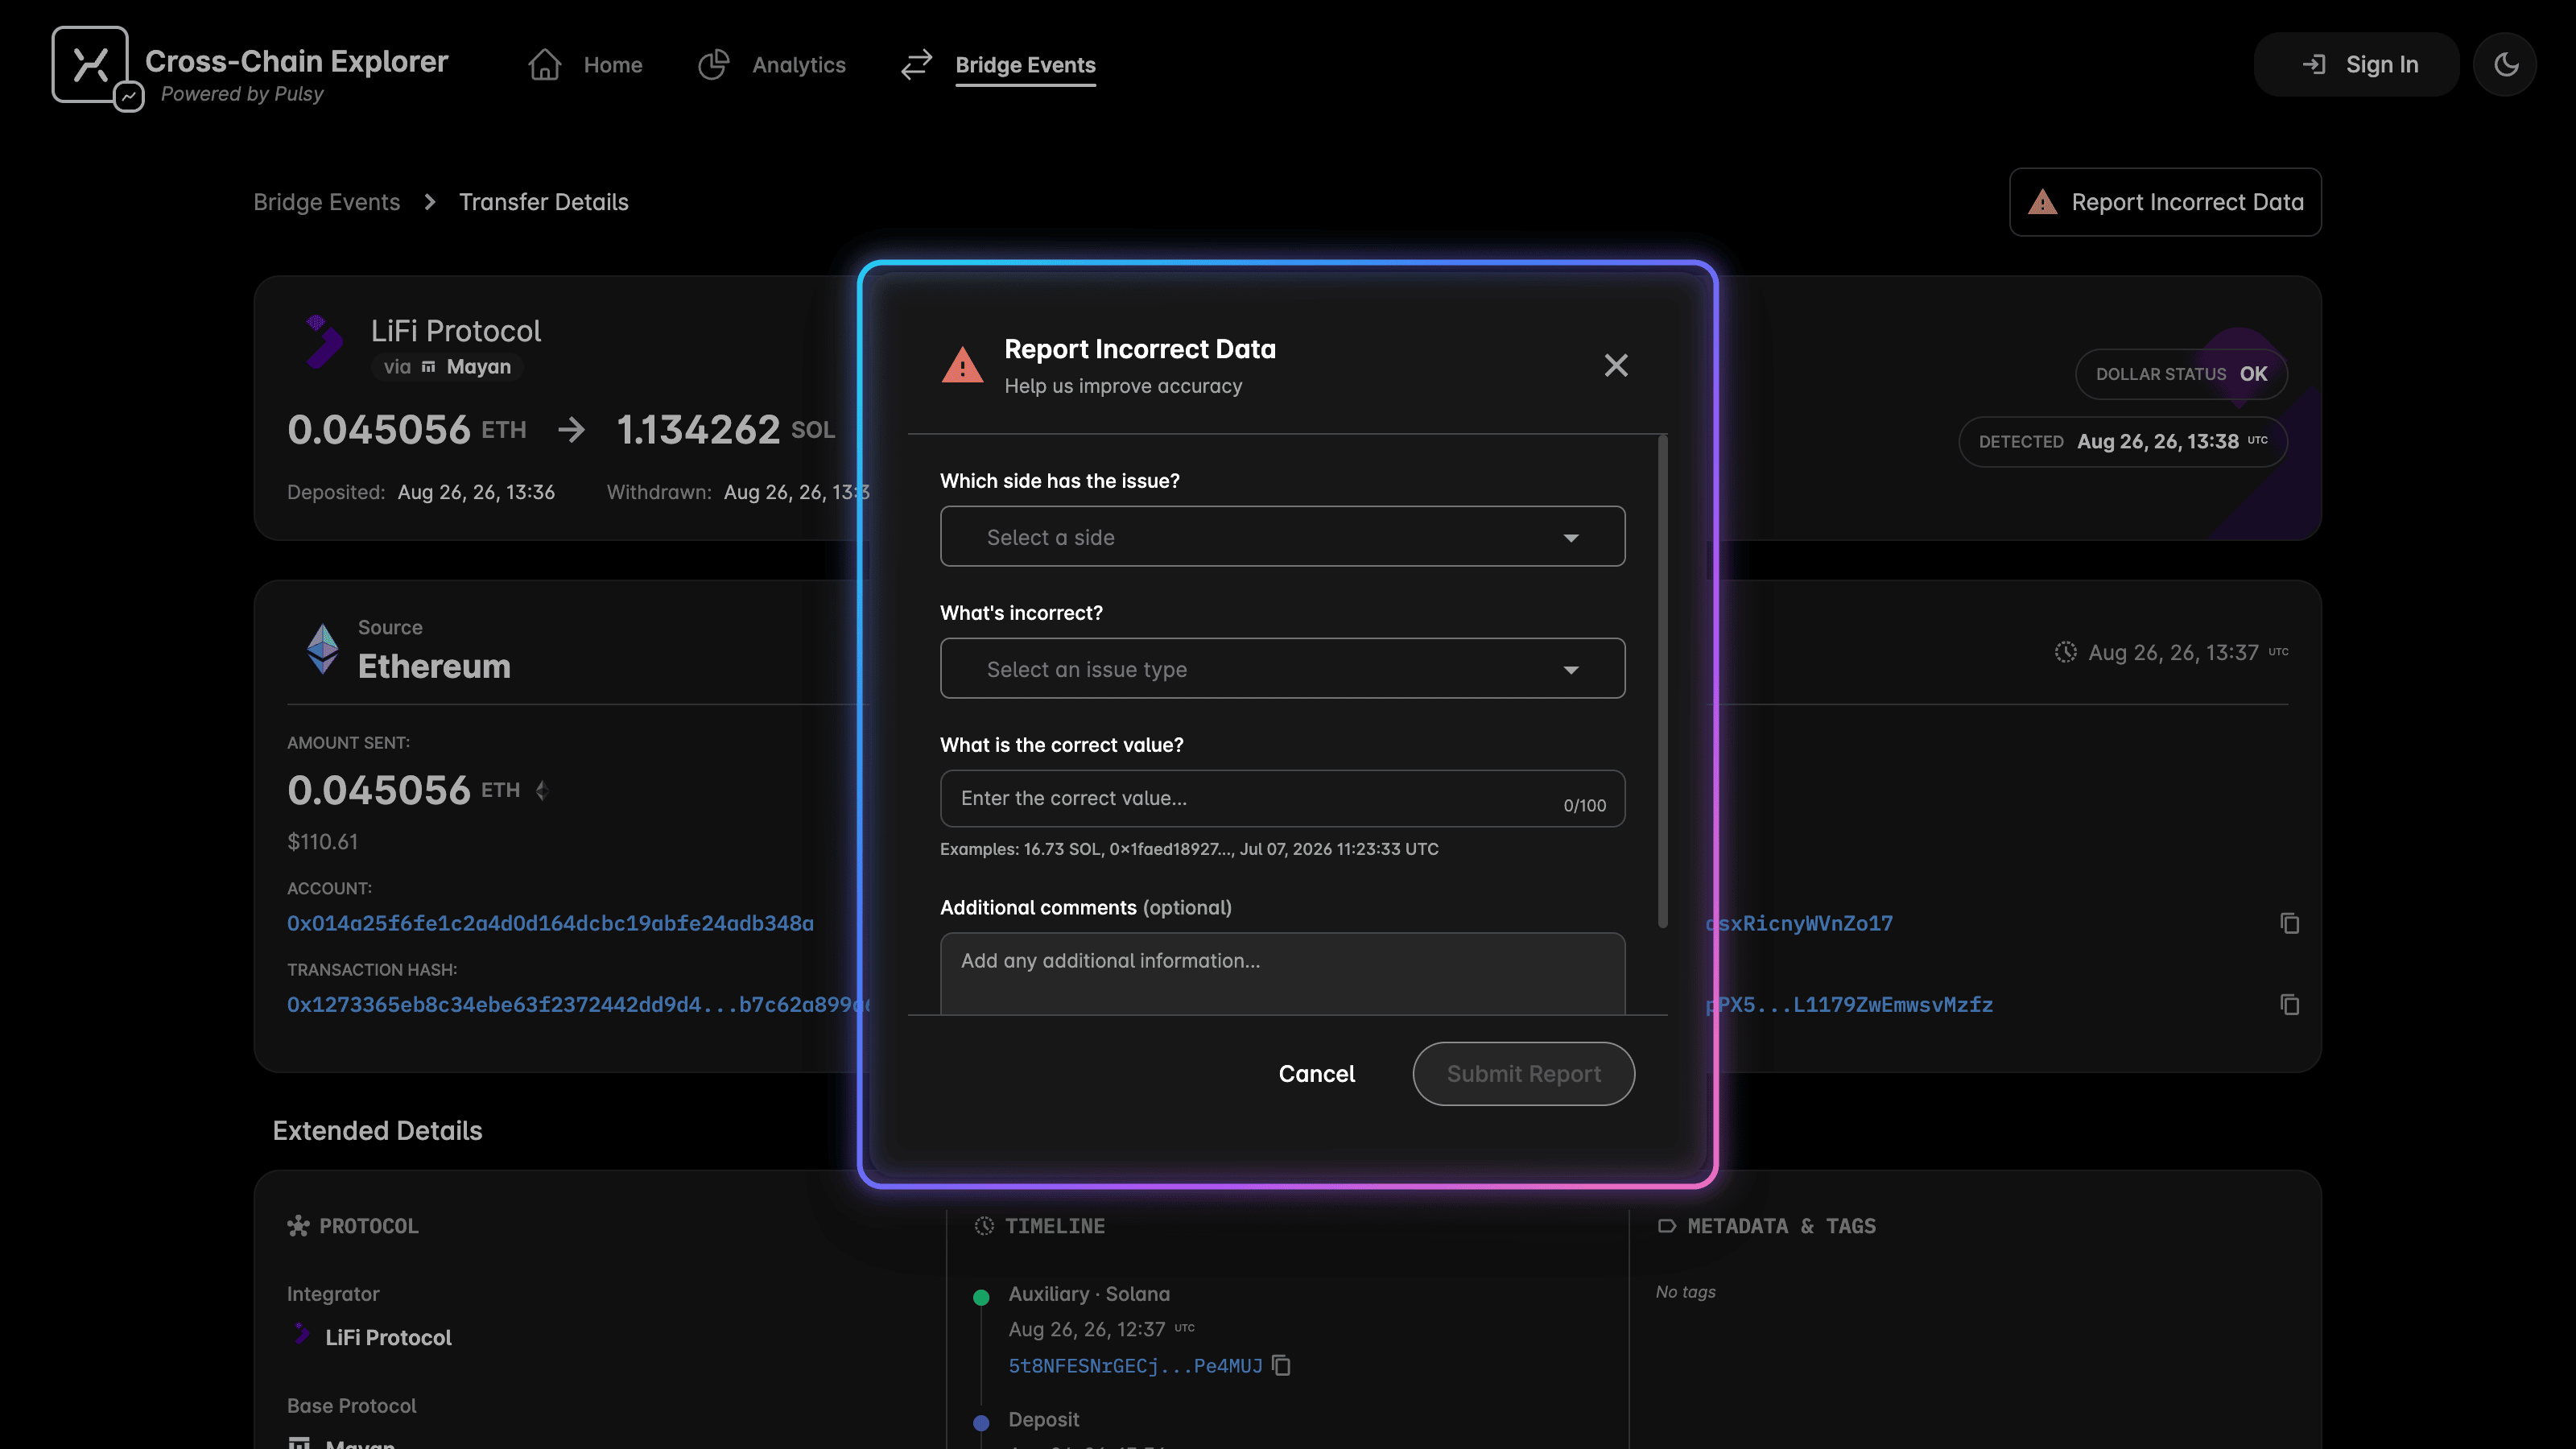Open the Analytics nav item
2576x1449 pixels.
coord(799,65)
